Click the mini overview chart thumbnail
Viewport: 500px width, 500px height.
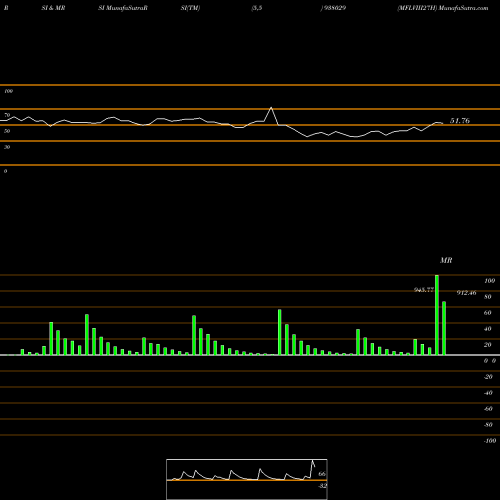point(247,479)
